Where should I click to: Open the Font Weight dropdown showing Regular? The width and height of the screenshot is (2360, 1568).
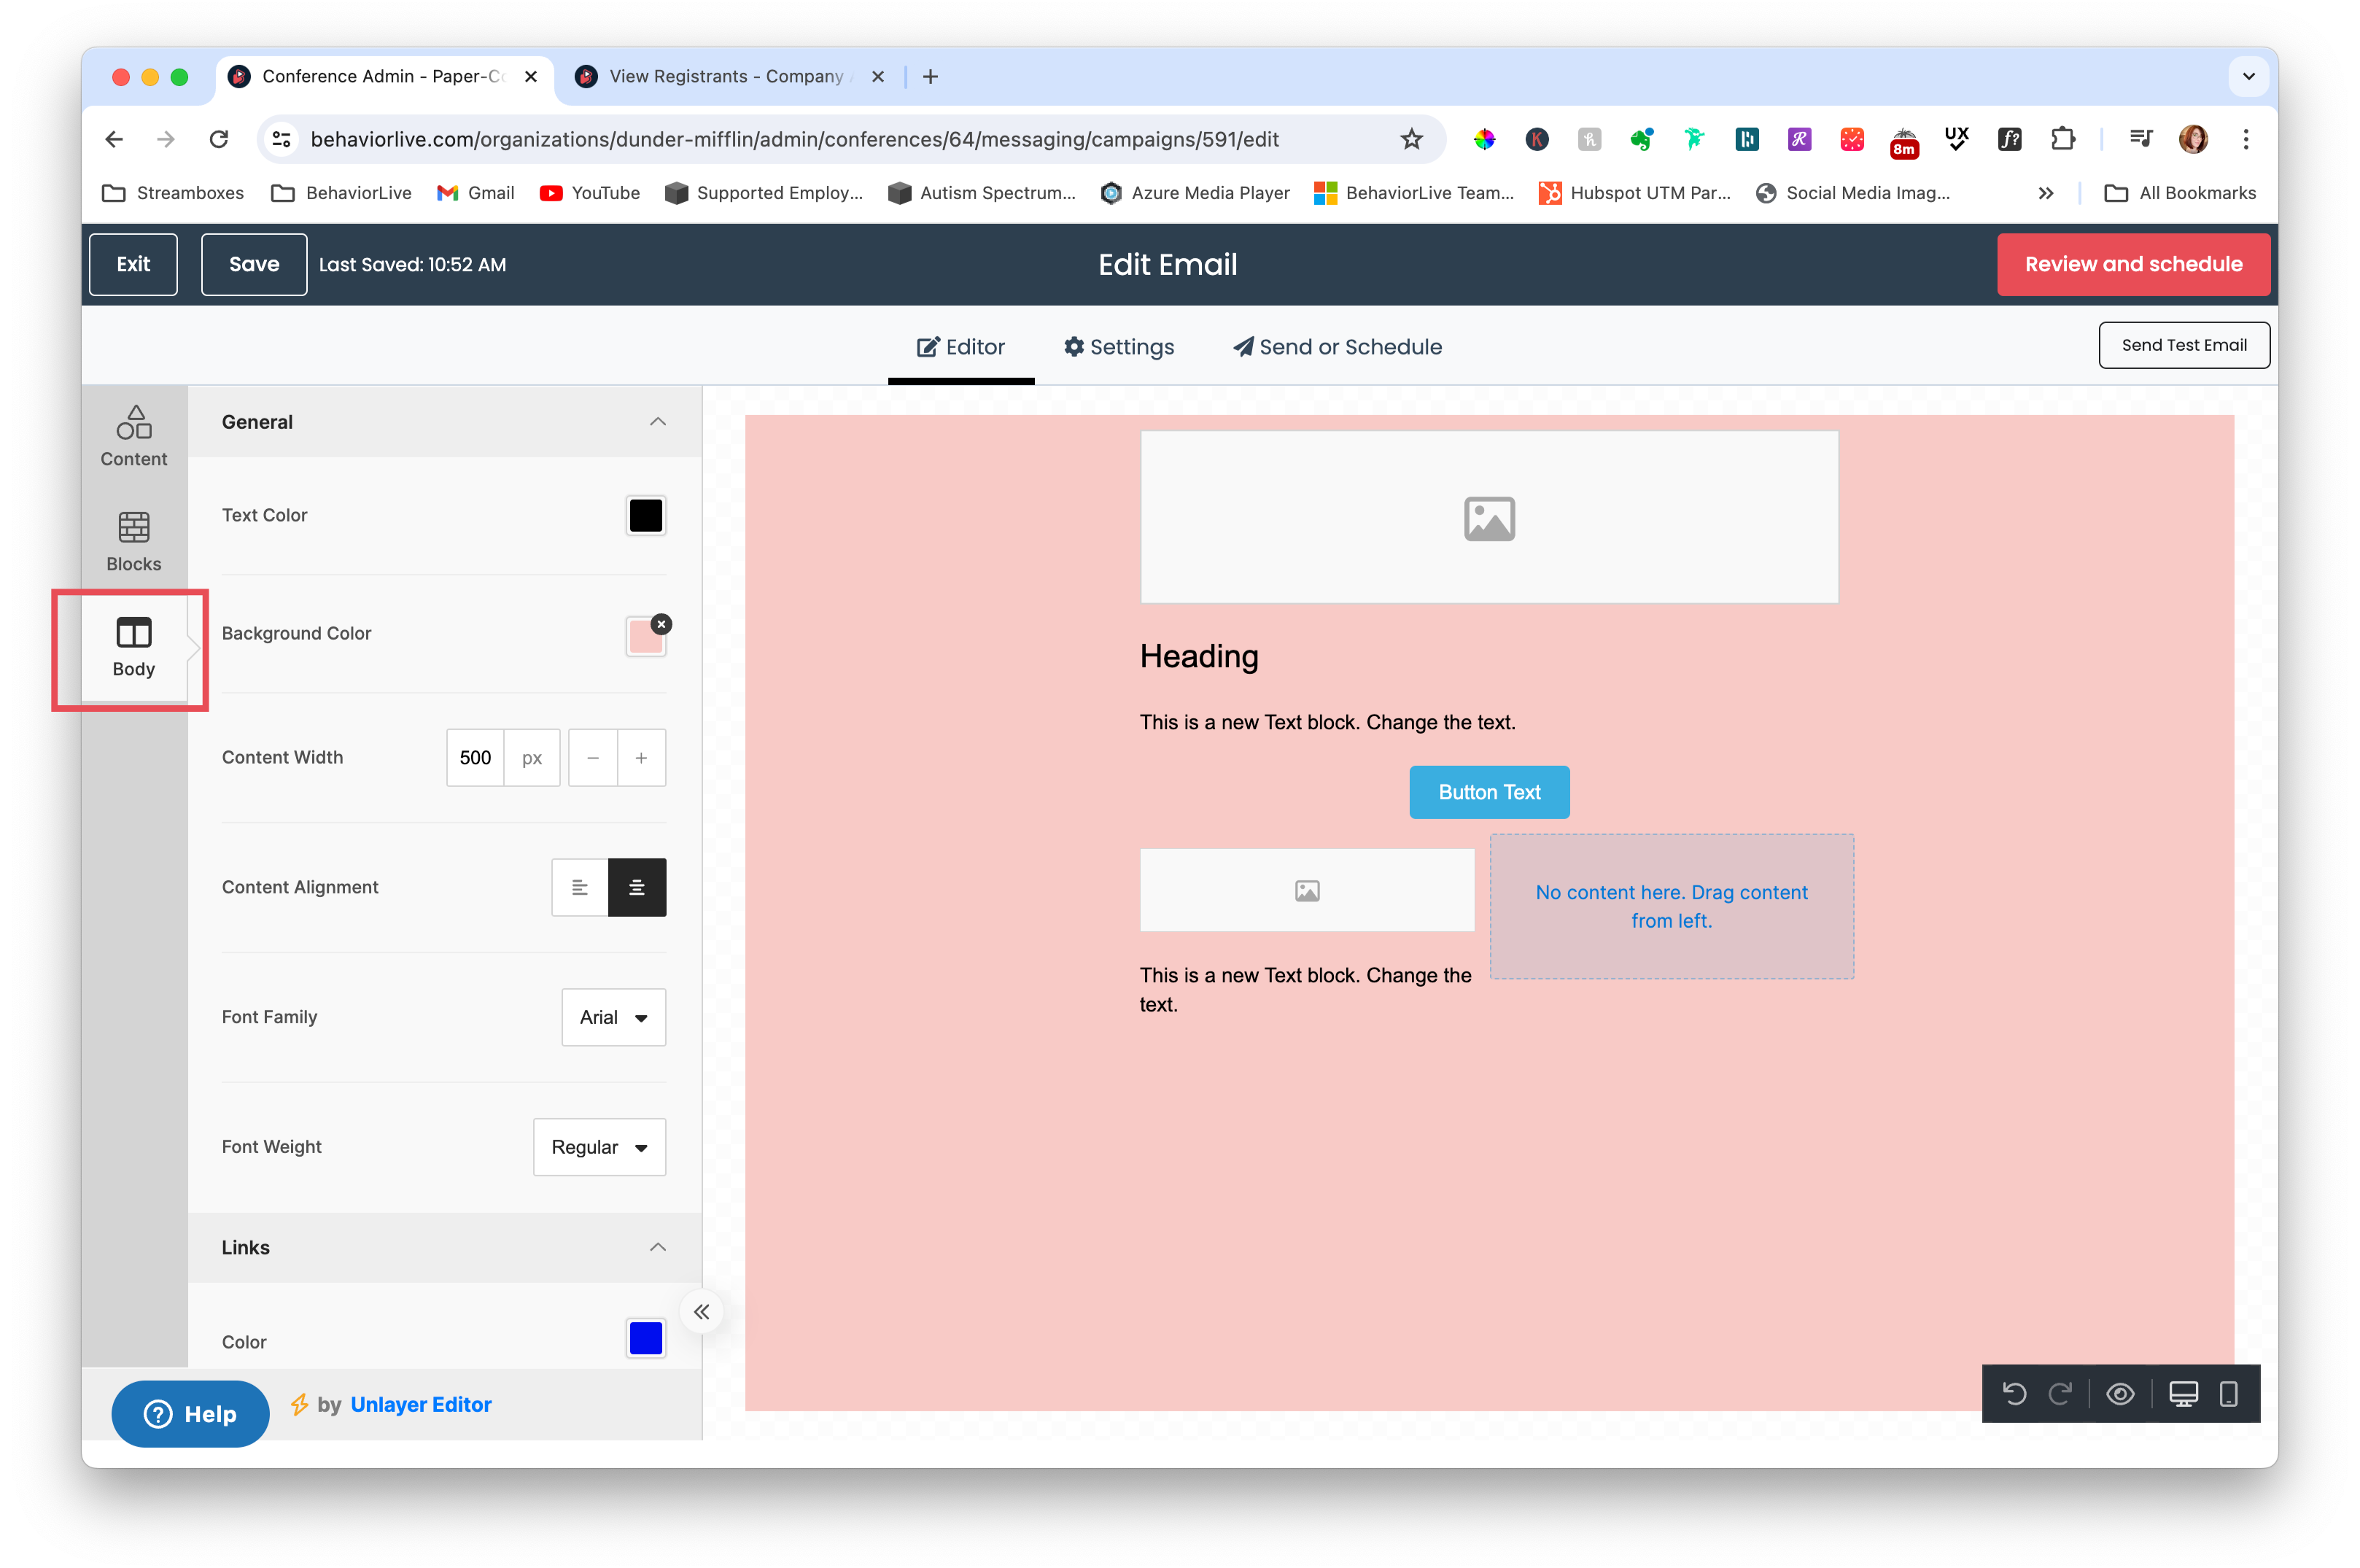tap(598, 1147)
